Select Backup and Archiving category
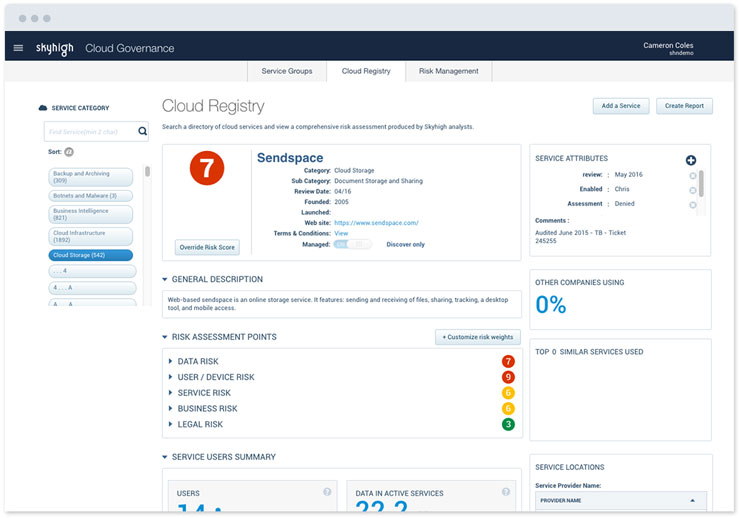Screen dimensions: 740x518 [x=91, y=177]
